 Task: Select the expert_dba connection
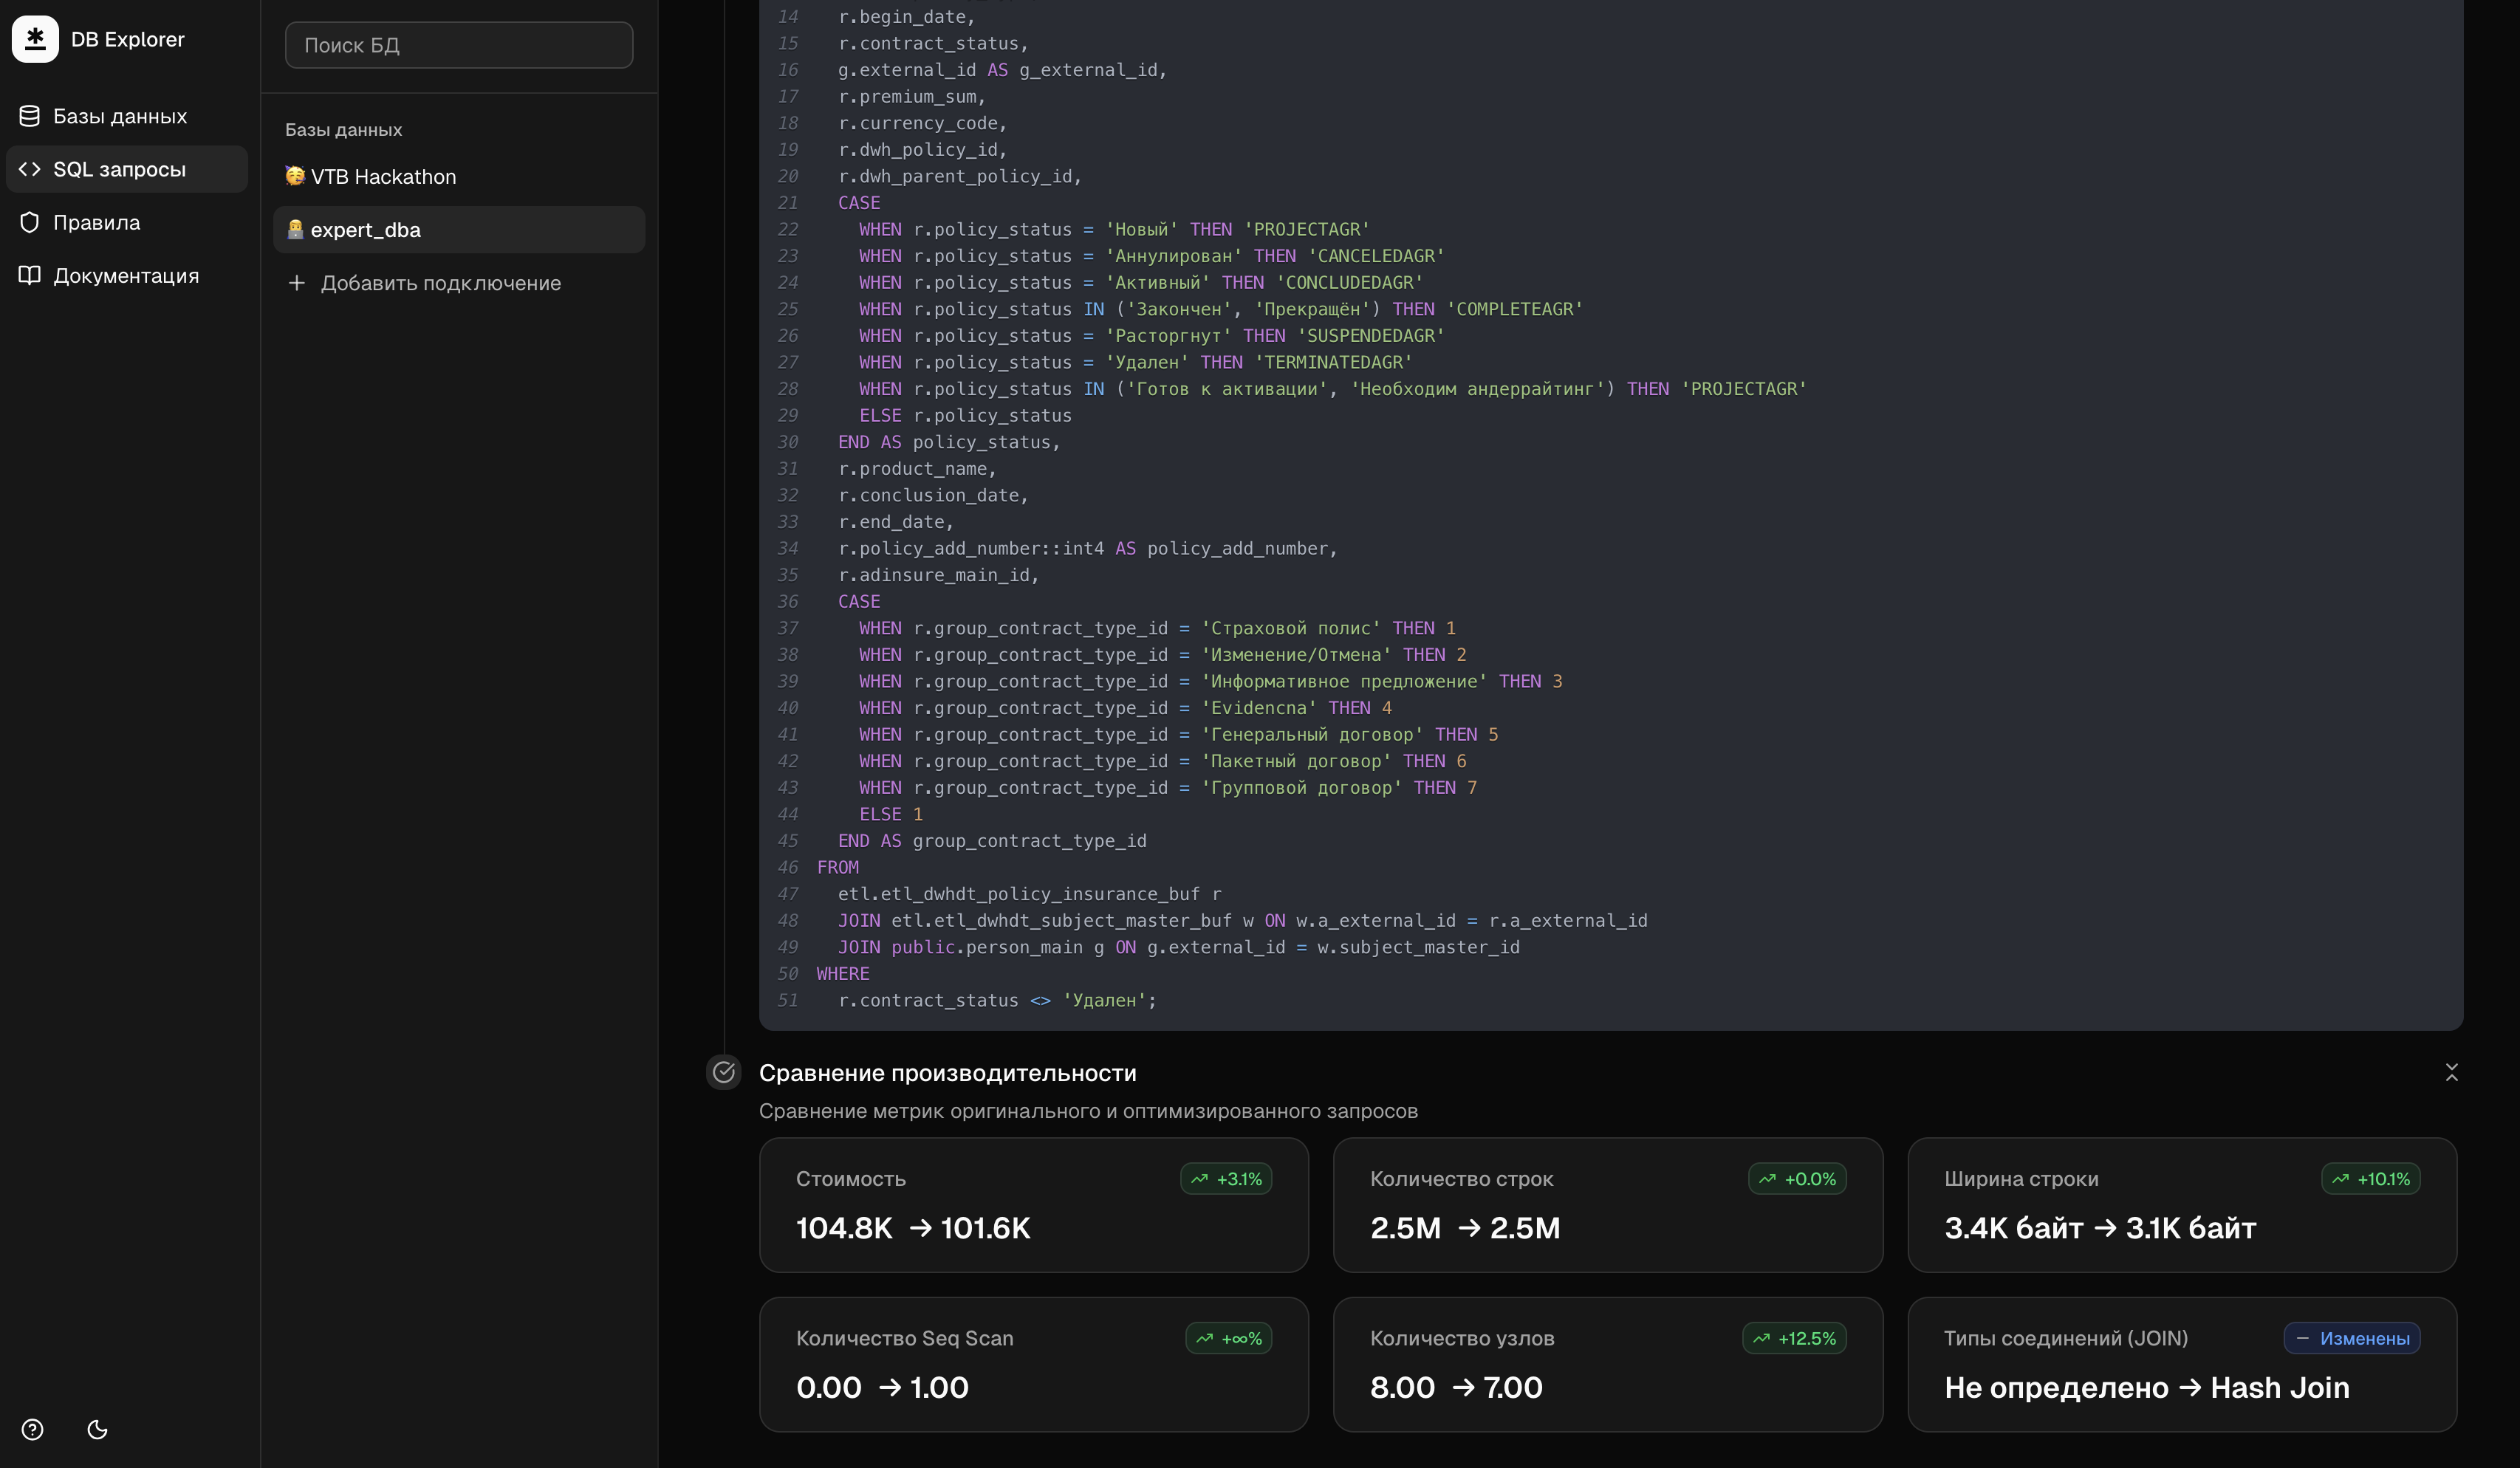click(x=365, y=230)
